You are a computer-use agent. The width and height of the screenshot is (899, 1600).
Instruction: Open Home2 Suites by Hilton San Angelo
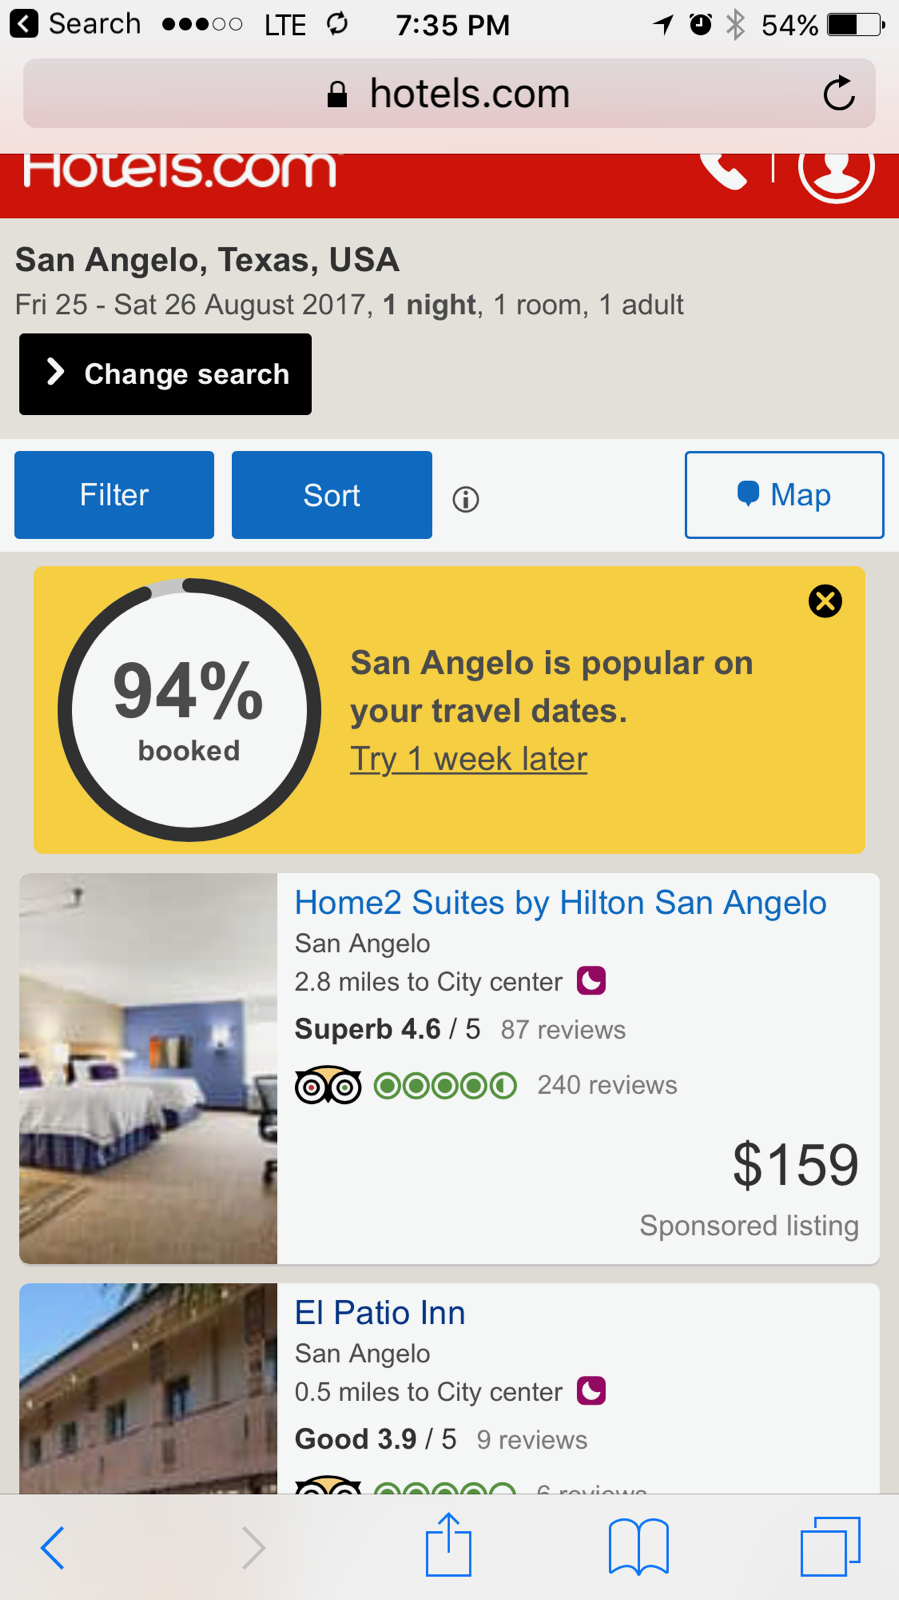click(560, 903)
